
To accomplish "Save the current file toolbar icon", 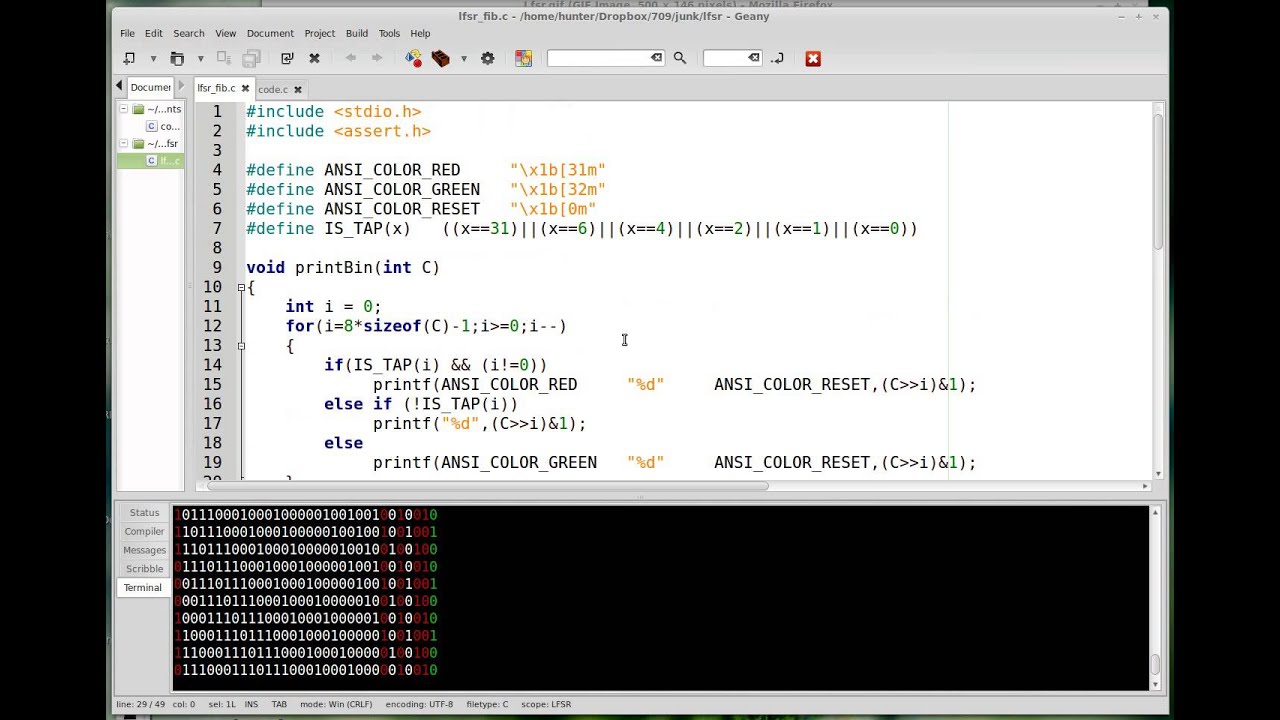I will click(x=224, y=58).
